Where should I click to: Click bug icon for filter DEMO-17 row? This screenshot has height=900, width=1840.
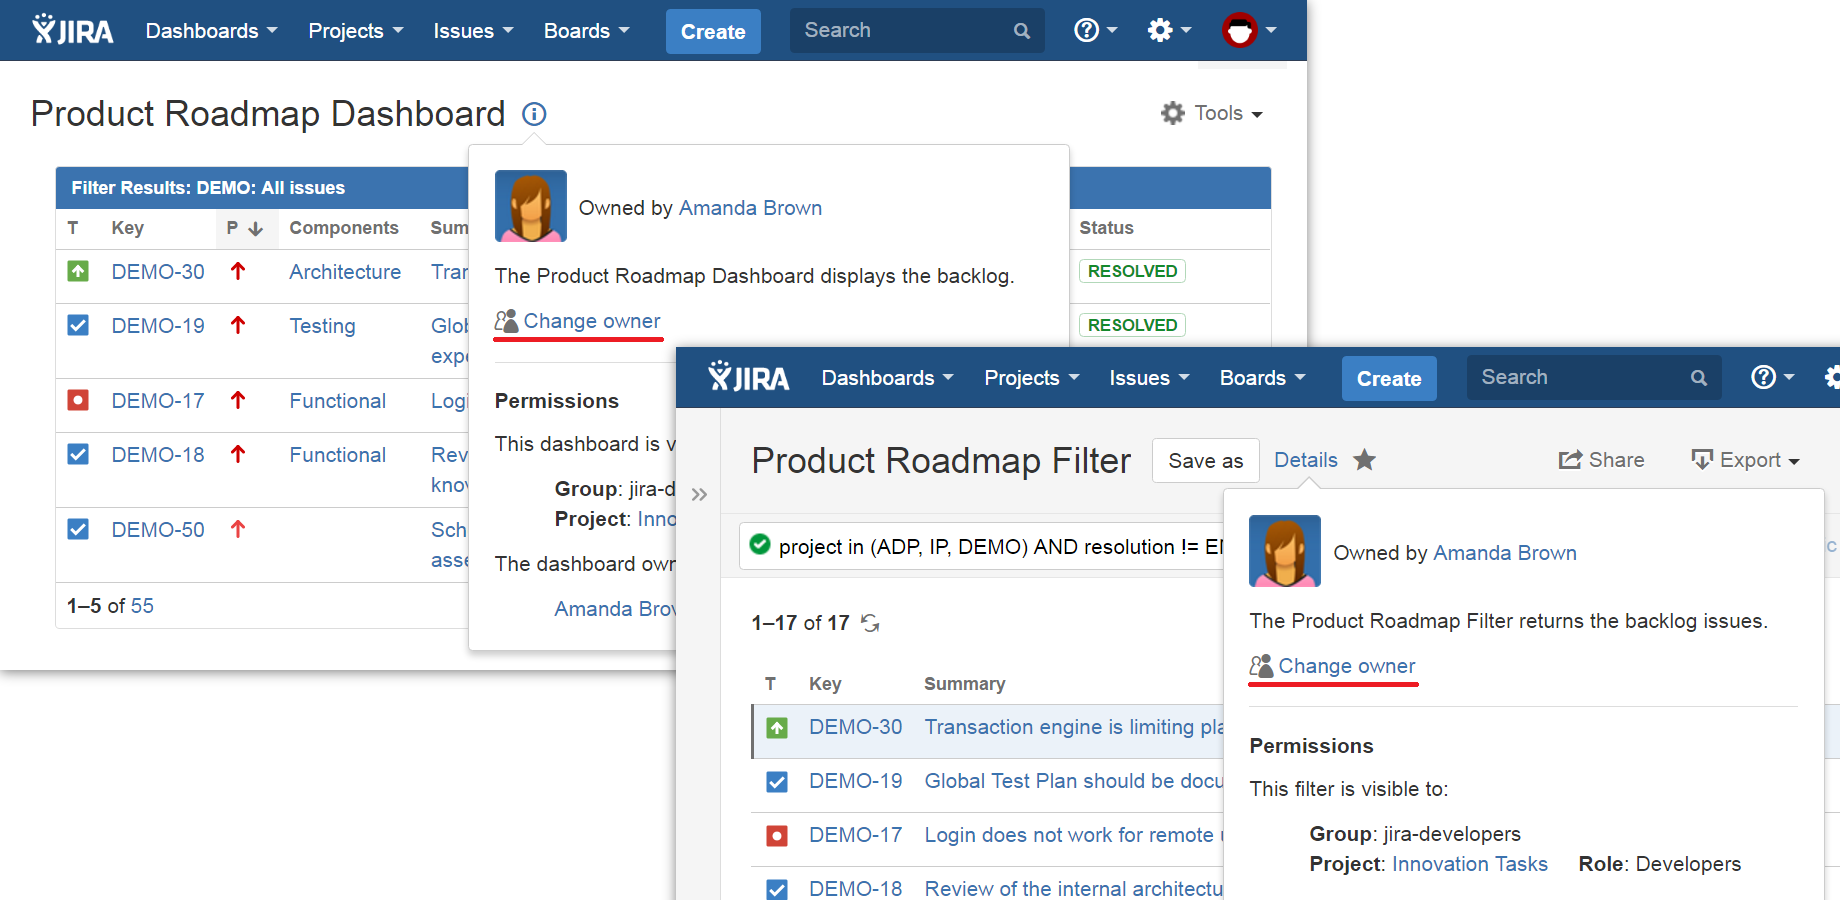(x=777, y=835)
